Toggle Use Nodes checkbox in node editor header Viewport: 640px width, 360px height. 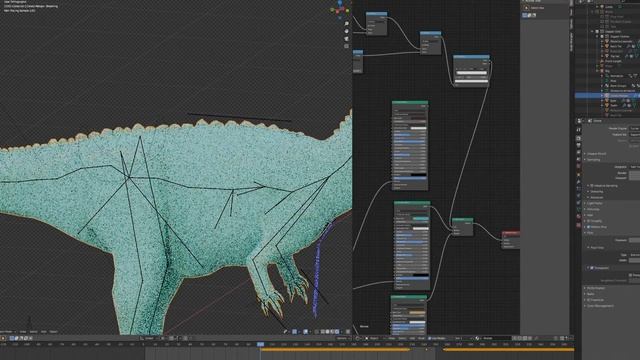coord(430,338)
